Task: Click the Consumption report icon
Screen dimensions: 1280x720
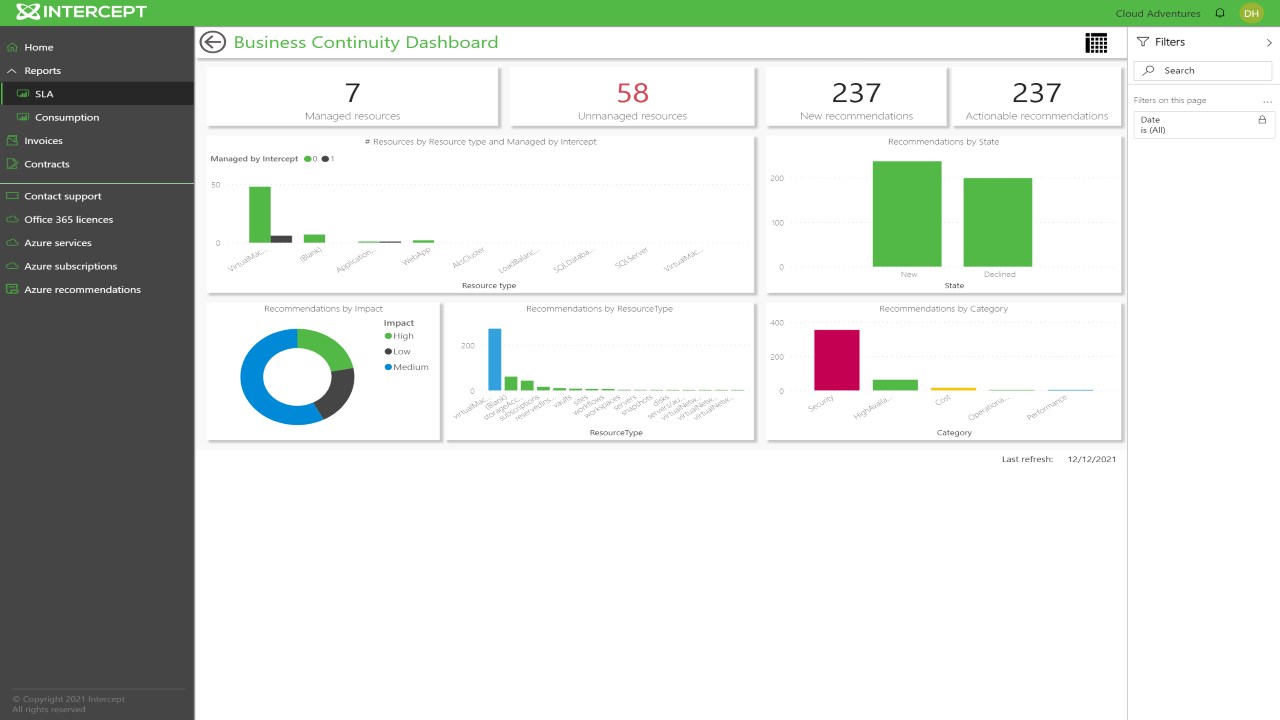Action: [23, 117]
